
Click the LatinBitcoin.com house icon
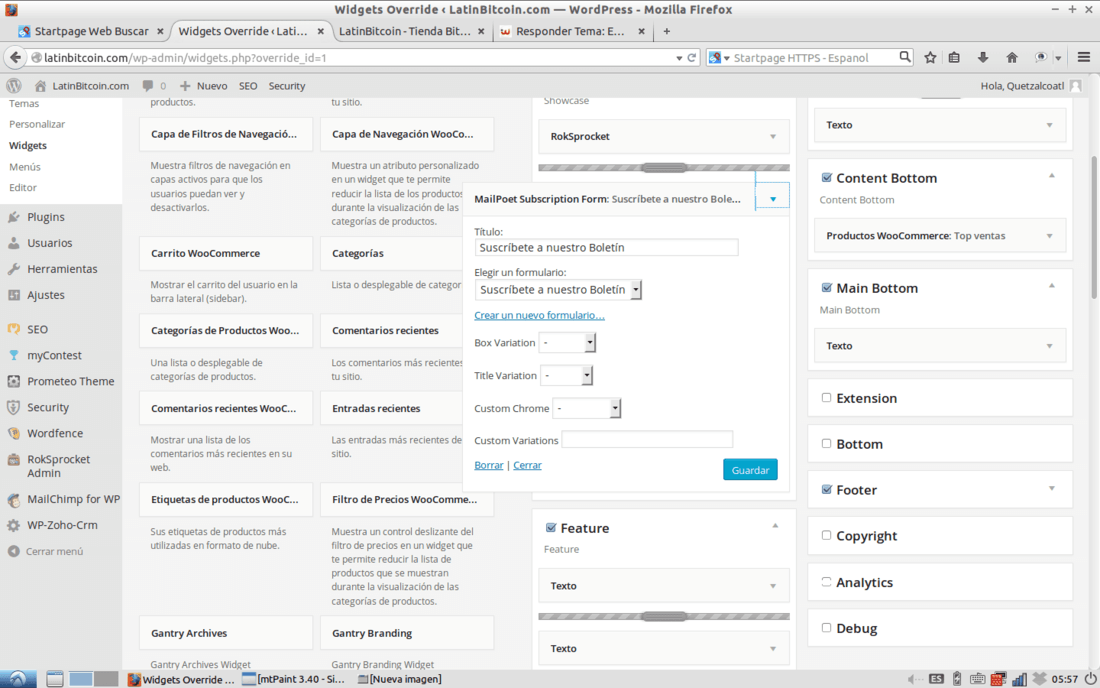point(40,86)
